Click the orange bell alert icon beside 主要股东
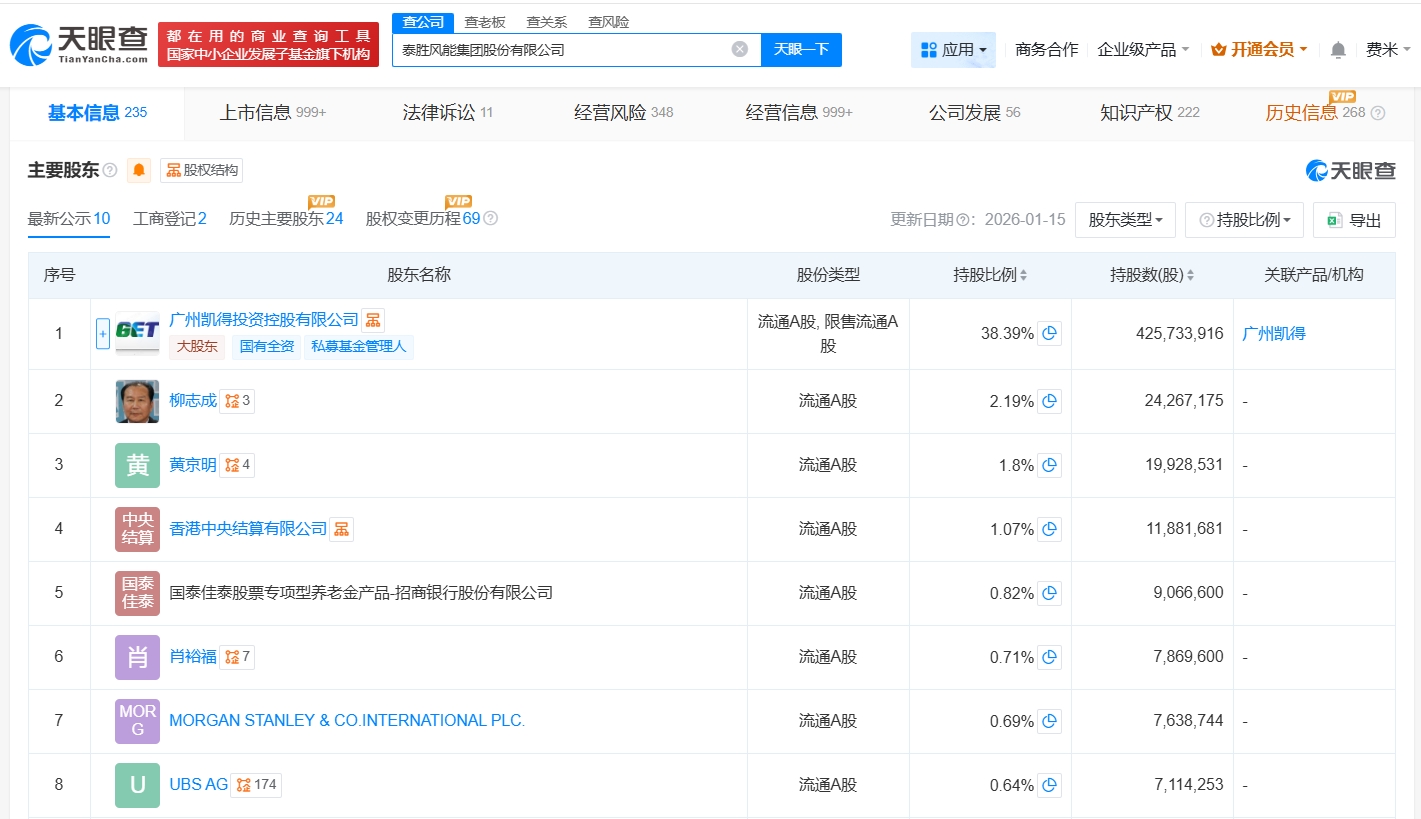This screenshot has height=819, width=1421. click(139, 170)
